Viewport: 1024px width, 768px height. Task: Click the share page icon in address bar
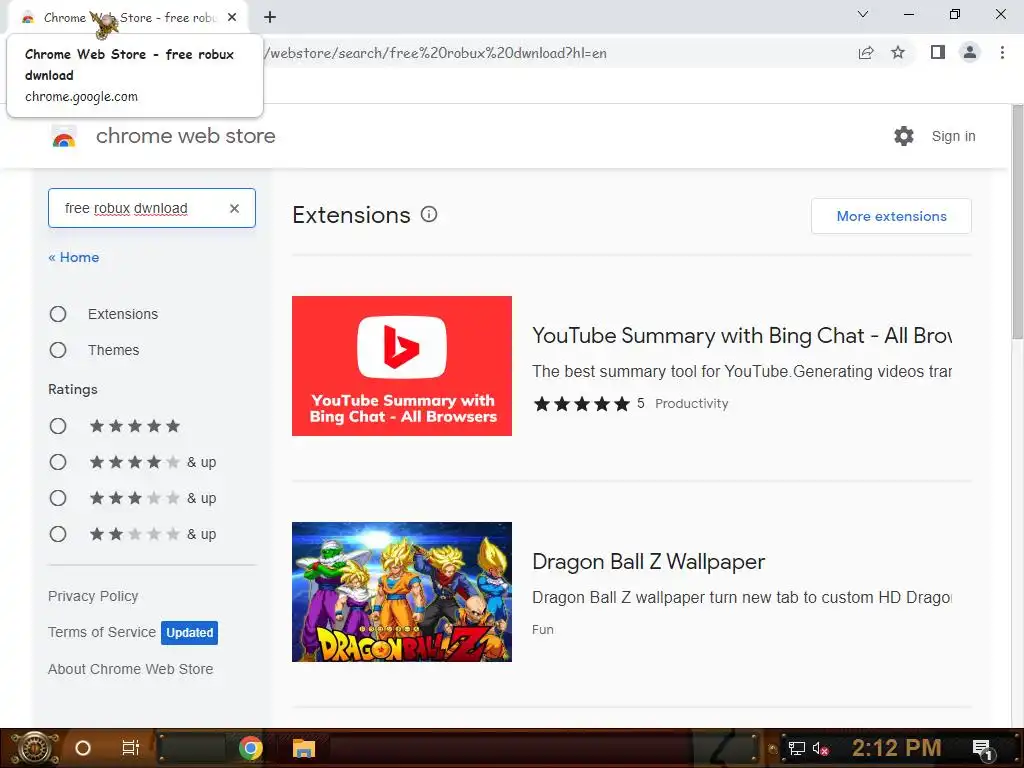click(x=866, y=53)
